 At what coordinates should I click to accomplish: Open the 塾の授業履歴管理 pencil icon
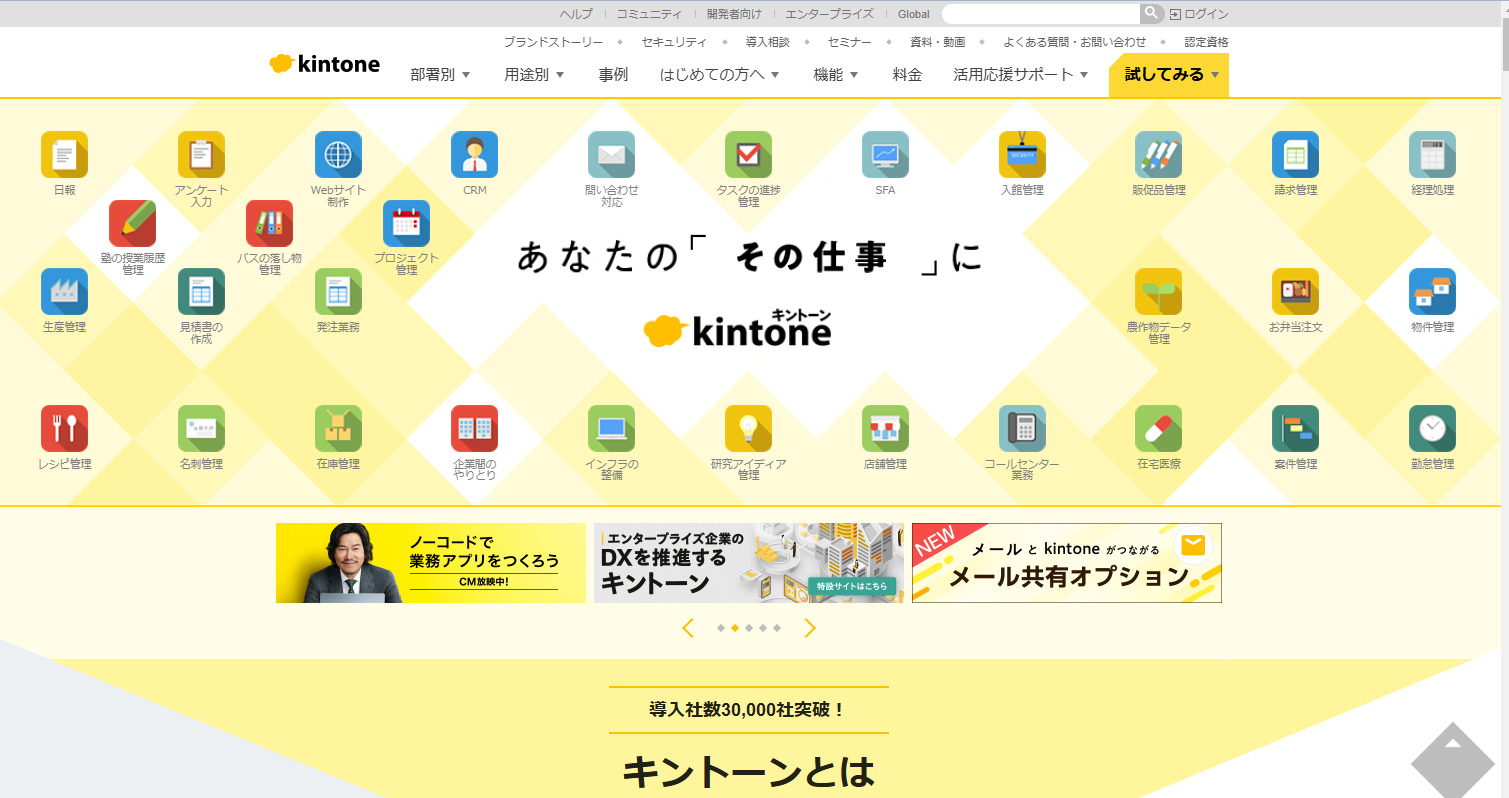[x=132, y=223]
